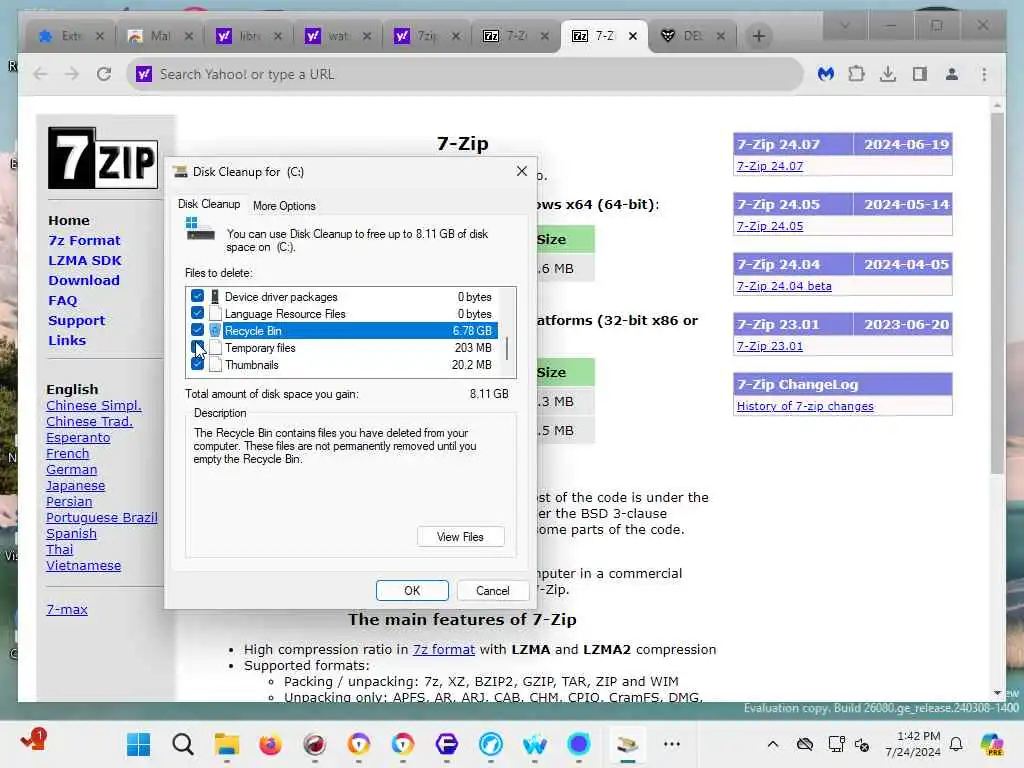Click the browser back arrow
1024x768 pixels.
[40, 74]
